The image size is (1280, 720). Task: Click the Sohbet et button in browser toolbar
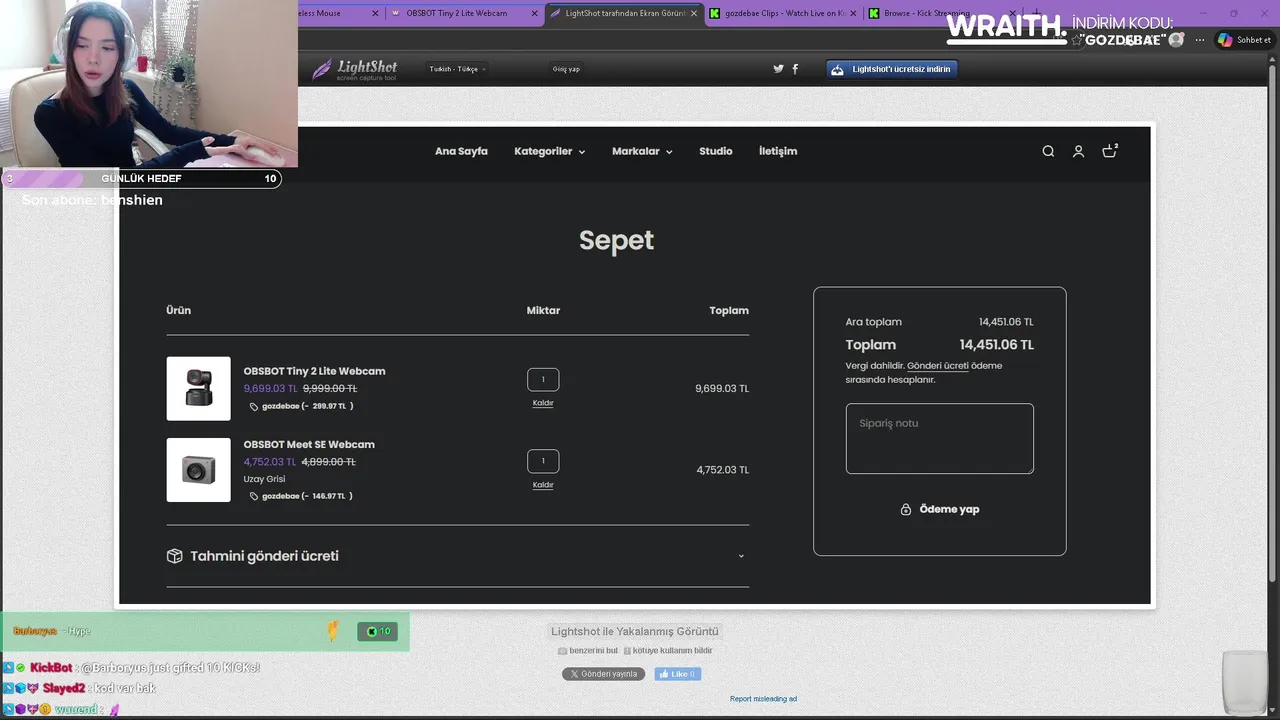coord(1244,40)
